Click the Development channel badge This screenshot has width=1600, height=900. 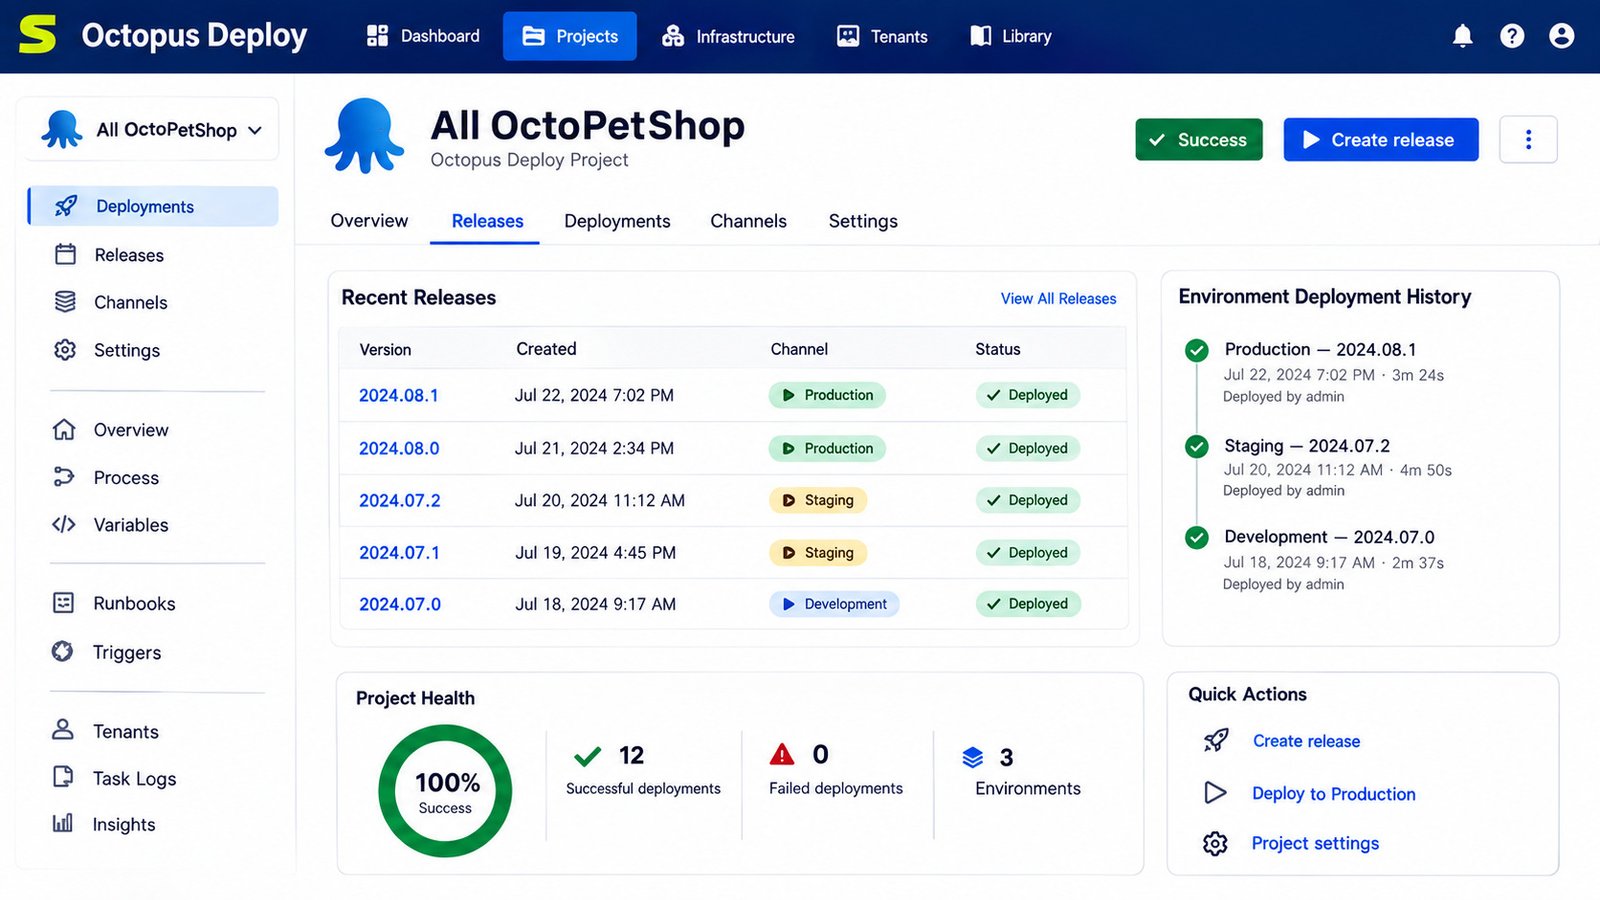(834, 604)
